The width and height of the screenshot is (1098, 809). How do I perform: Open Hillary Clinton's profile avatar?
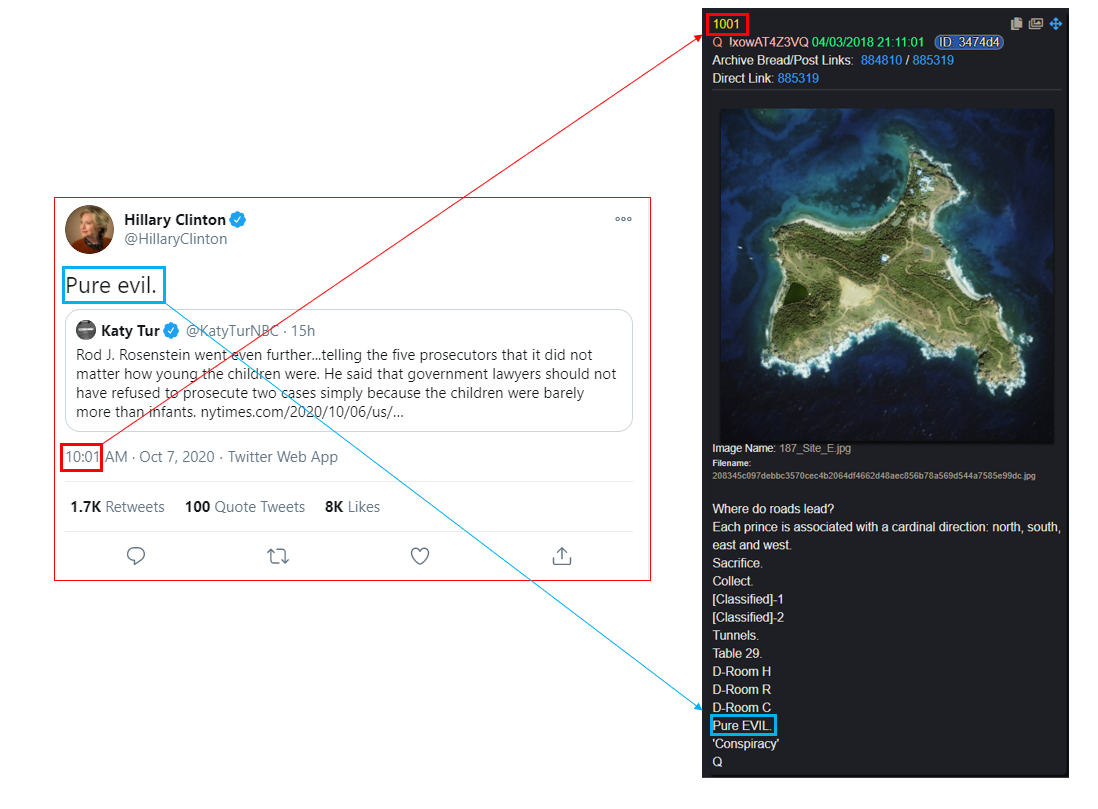coord(90,229)
